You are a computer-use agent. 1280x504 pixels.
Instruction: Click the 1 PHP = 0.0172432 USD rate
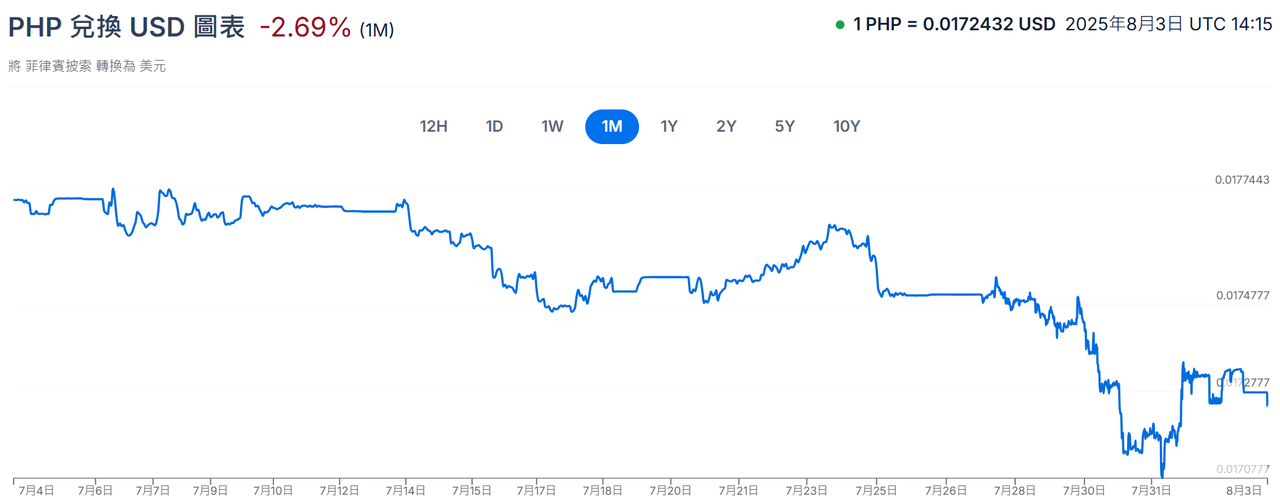click(x=954, y=25)
